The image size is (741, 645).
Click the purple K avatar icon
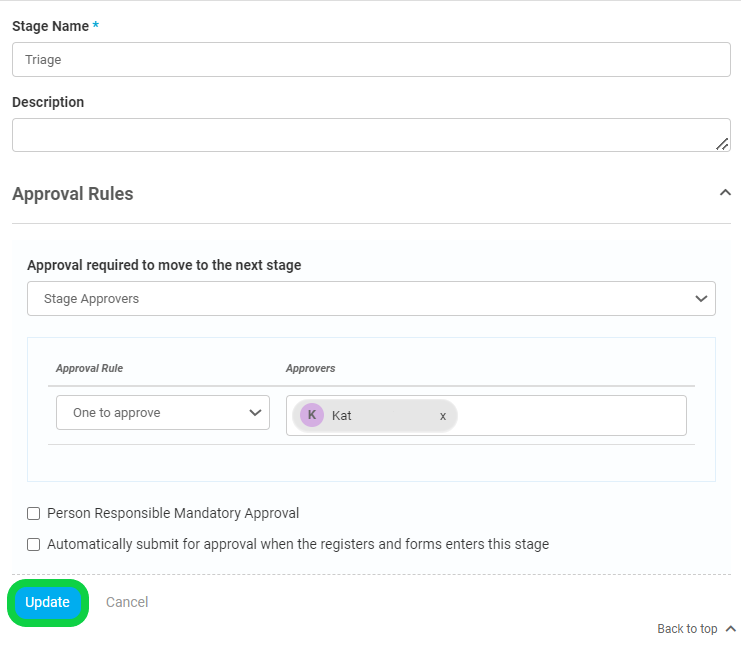(312, 415)
